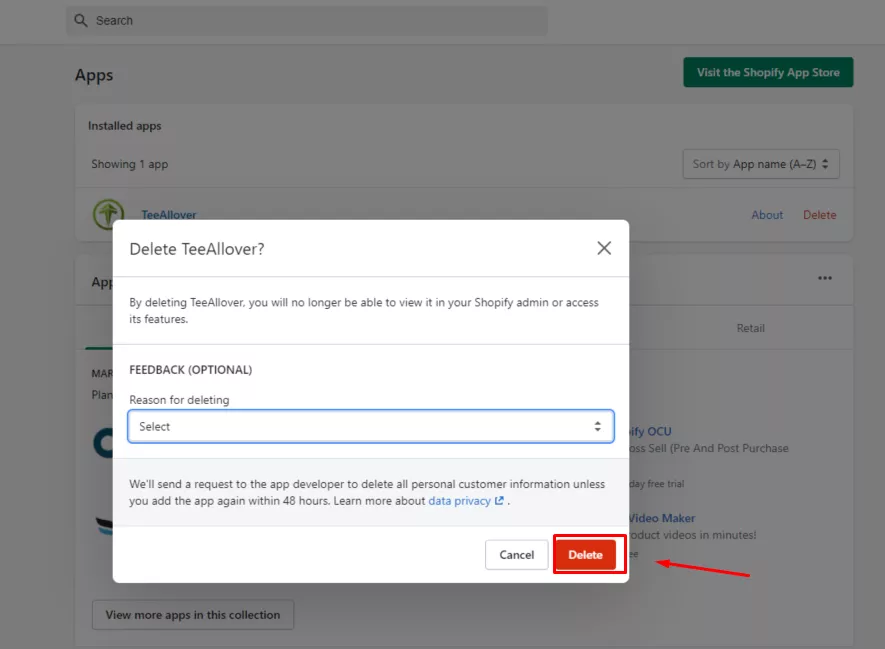The height and width of the screenshot is (649, 885).
Task: Open the About link for TeeAllover
Action: tap(767, 215)
